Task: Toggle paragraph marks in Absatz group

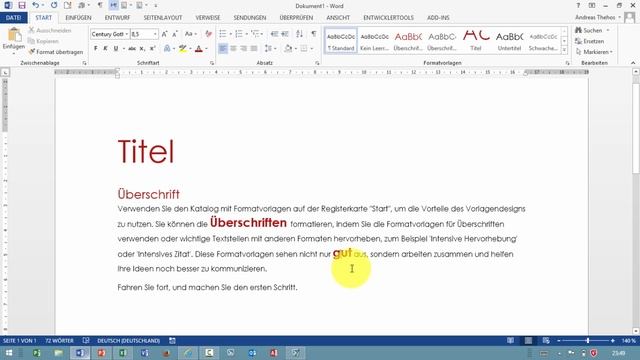Action: [x=313, y=34]
